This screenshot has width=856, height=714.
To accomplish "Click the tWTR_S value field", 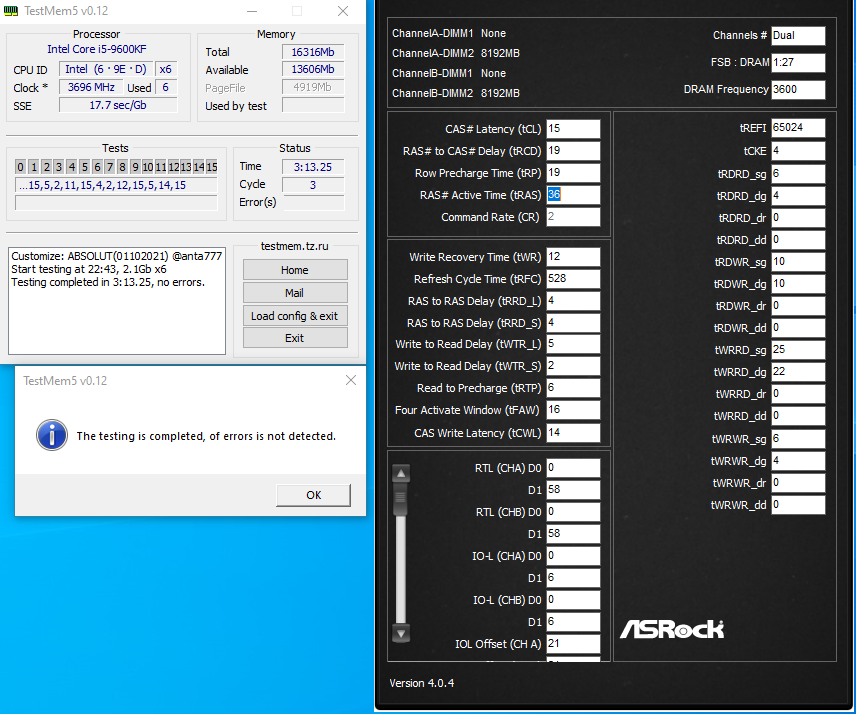I will (x=573, y=366).
